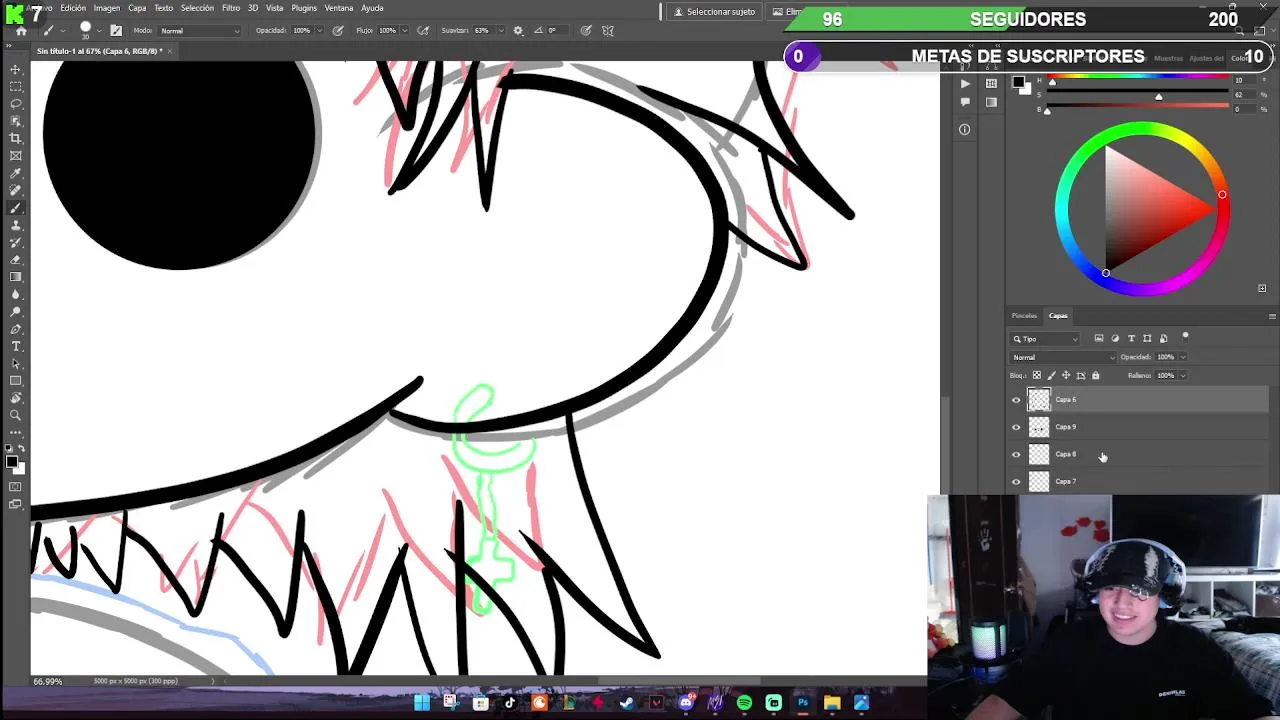Hide layer Capa 7

point(1016,481)
